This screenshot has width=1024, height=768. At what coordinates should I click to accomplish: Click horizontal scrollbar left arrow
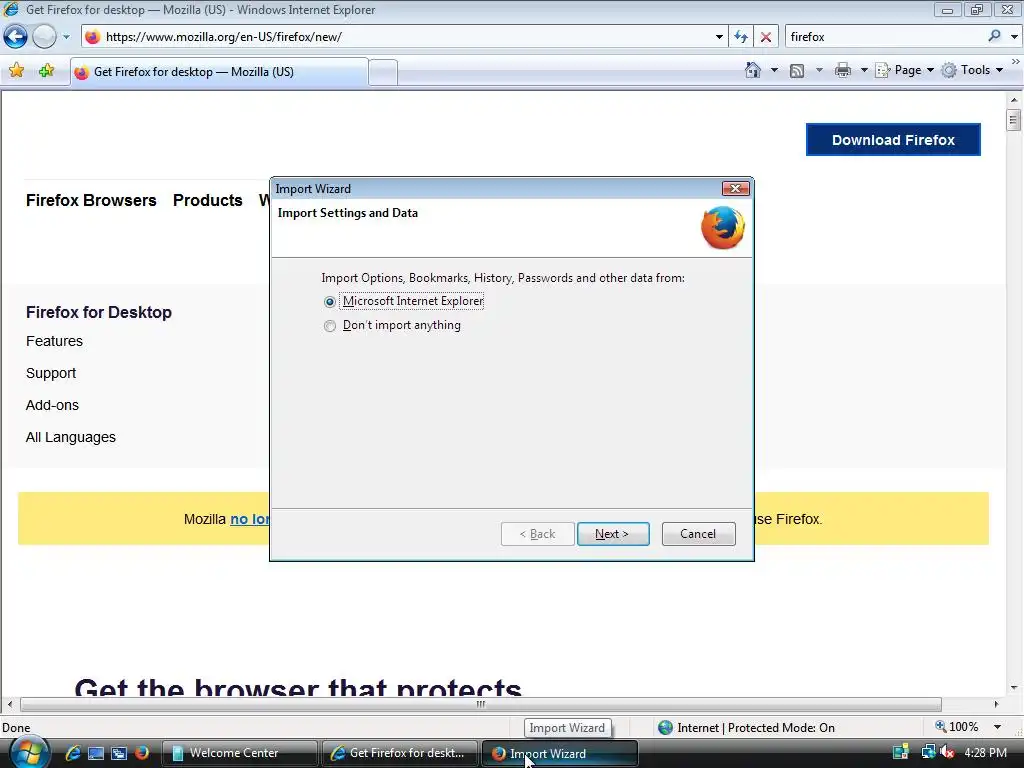9,704
